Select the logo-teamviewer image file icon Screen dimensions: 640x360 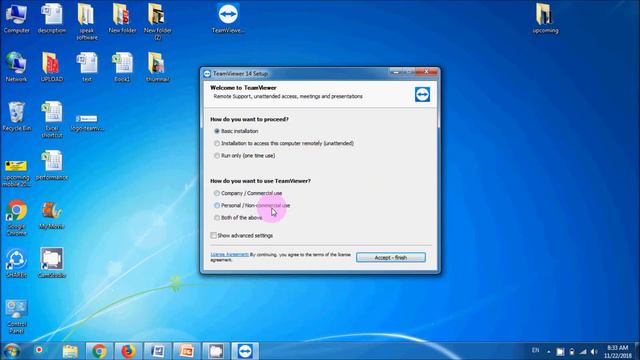(x=87, y=122)
